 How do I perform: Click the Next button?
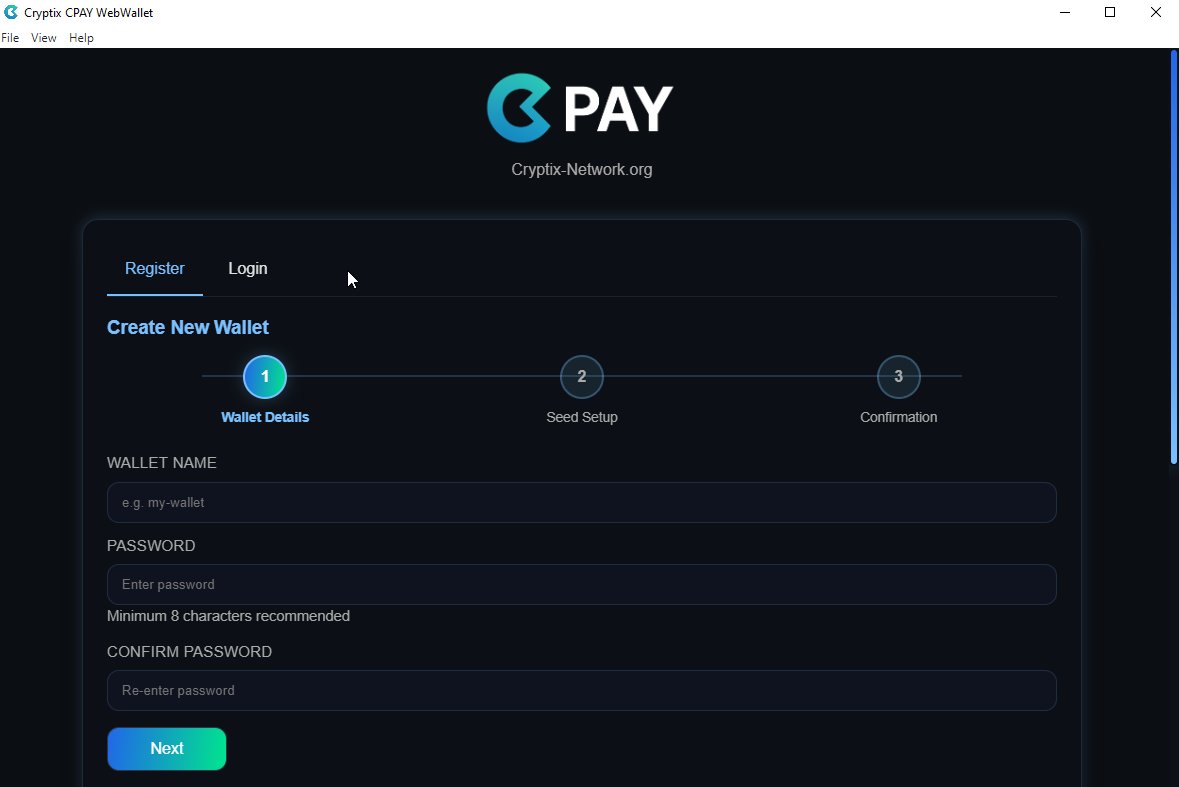167,749
